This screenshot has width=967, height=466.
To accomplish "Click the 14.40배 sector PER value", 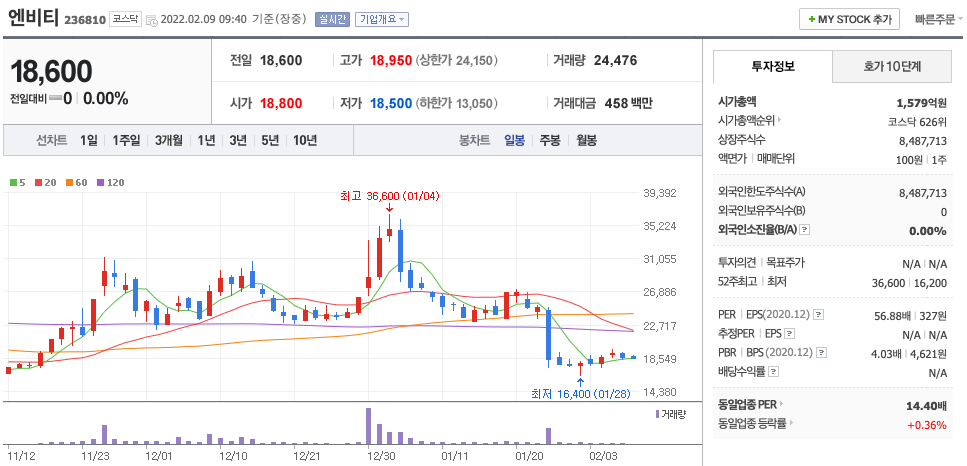I will [x=926, y=406].
